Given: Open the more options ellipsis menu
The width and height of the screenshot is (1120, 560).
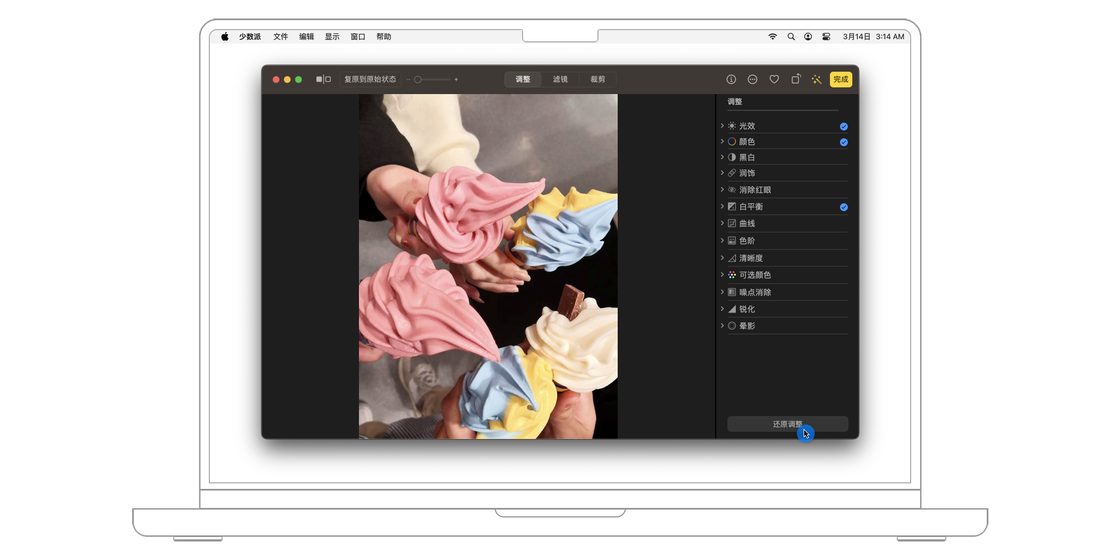Looking at the screenshot, I should coord(752,79).
